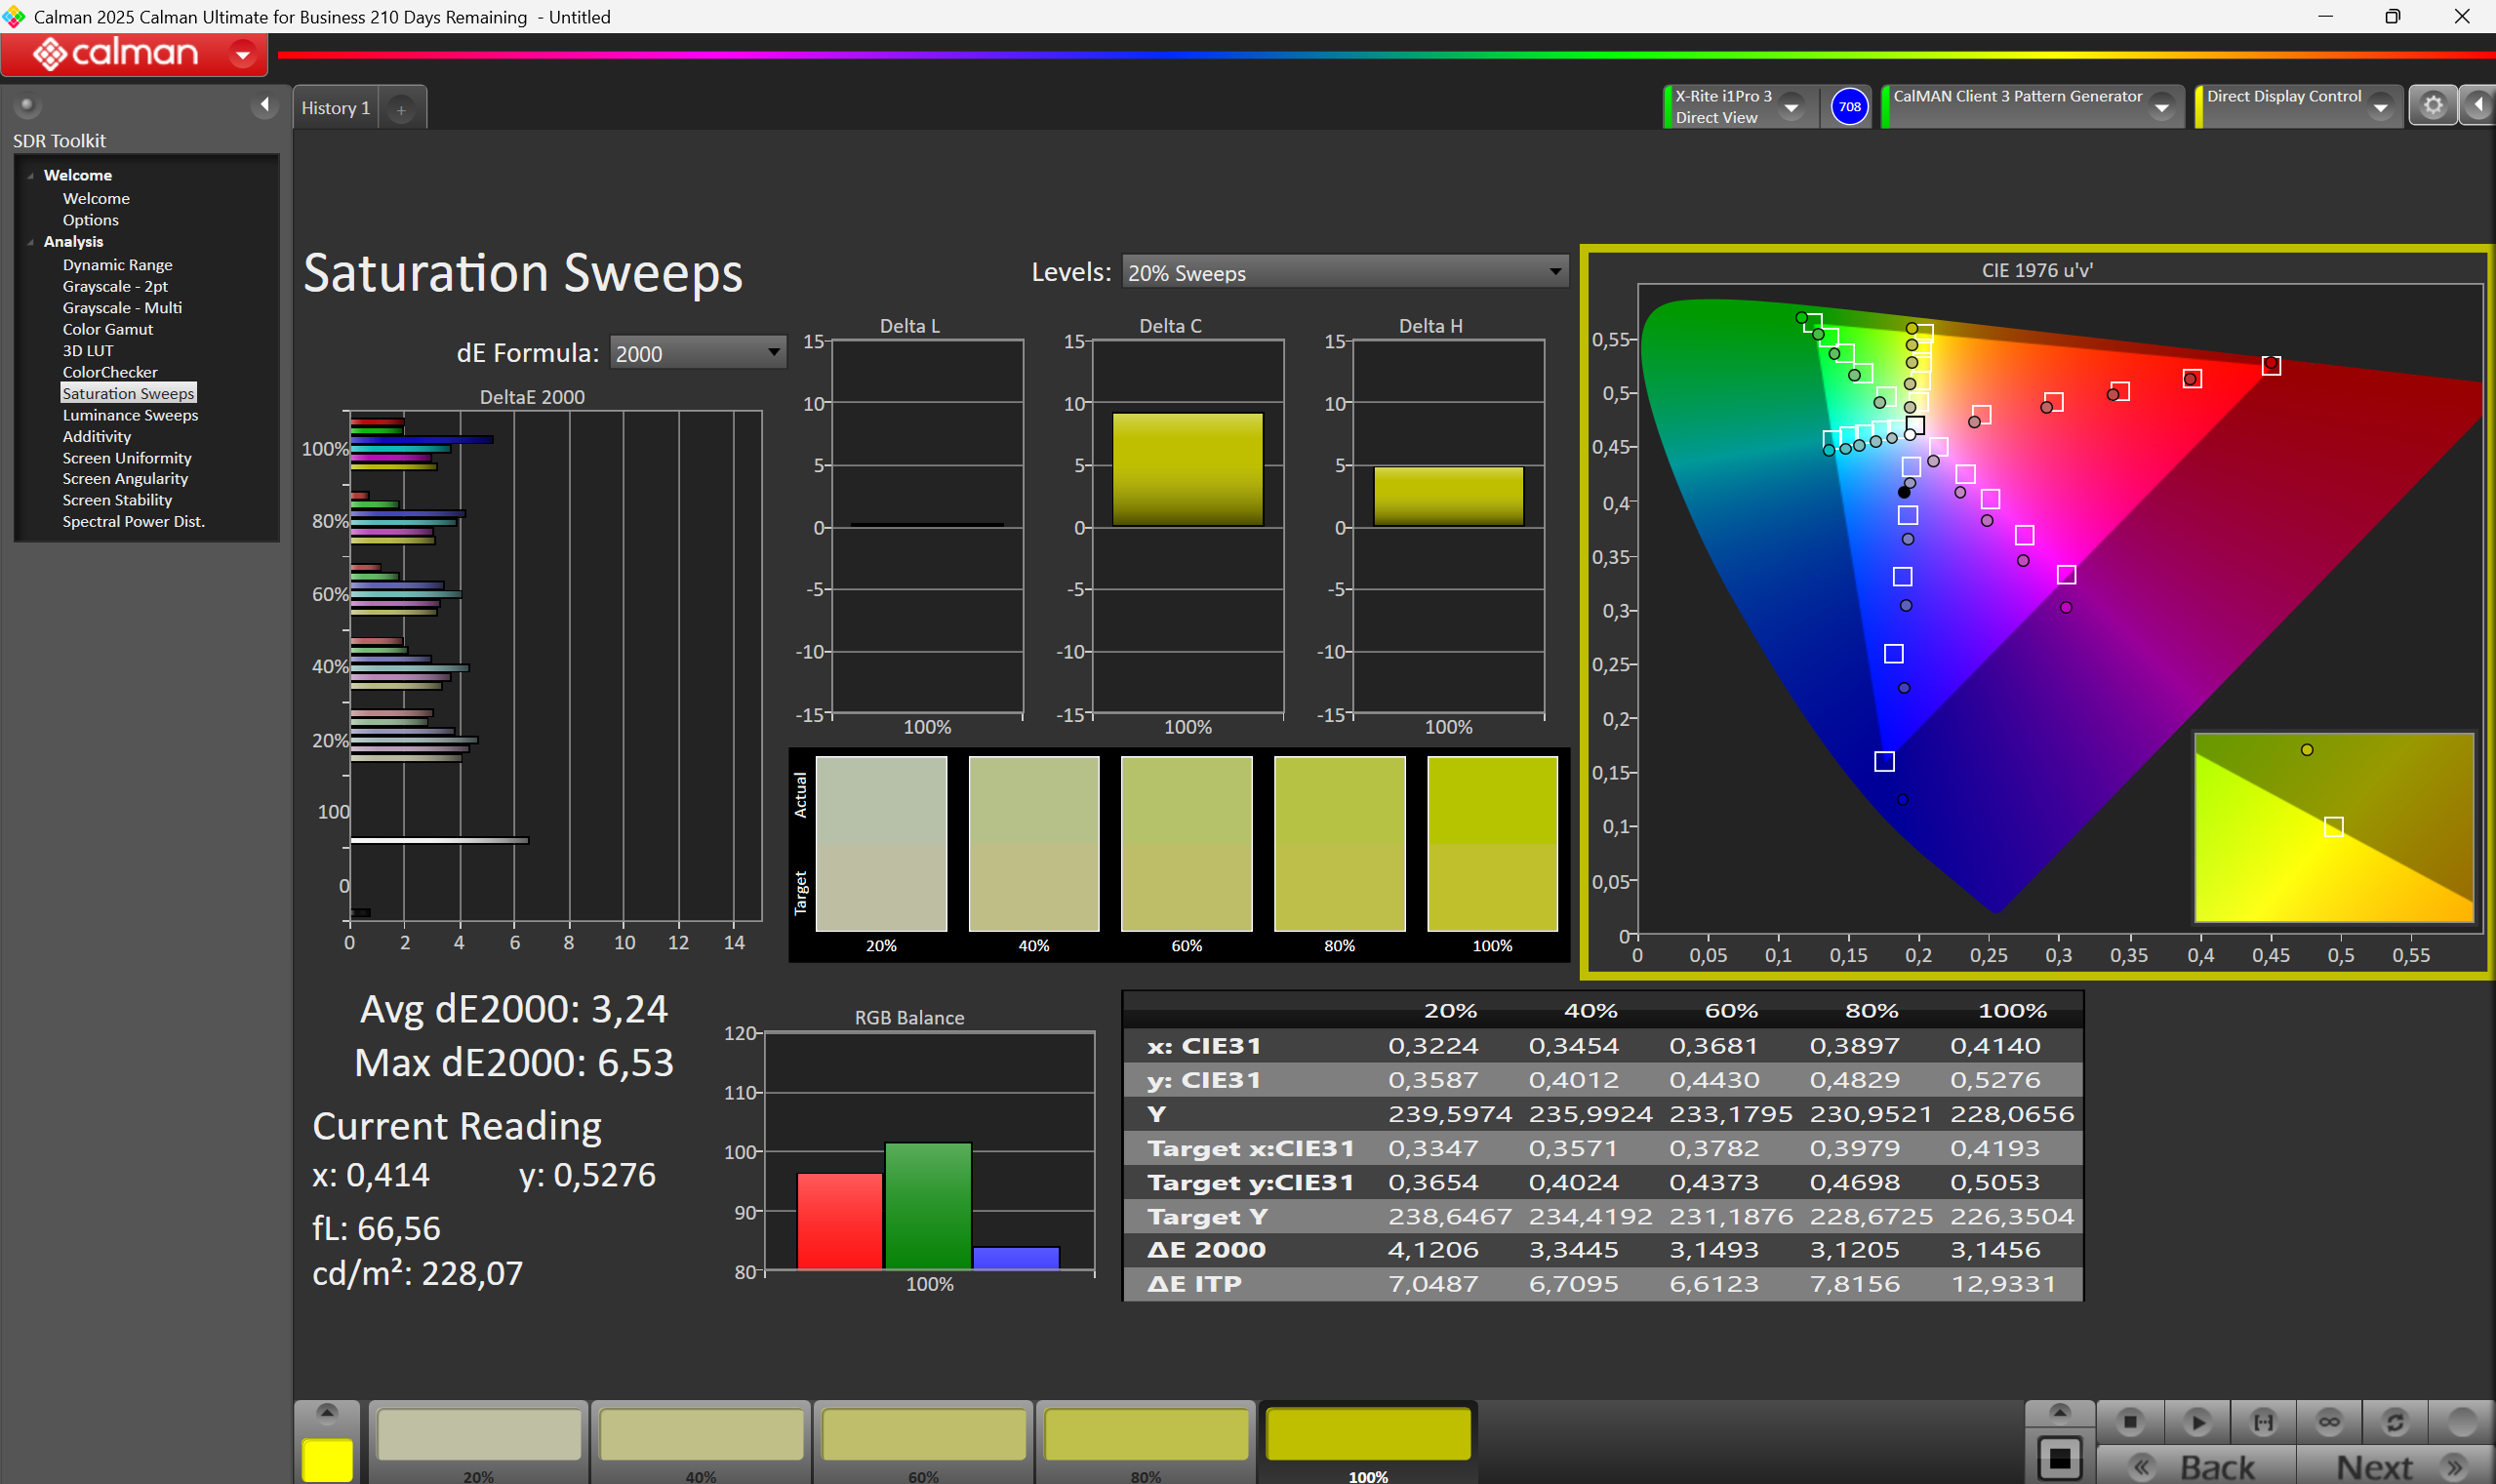
Task: Collapse the SDR Toolkit side panel arrow
Action: pos(264,105)
